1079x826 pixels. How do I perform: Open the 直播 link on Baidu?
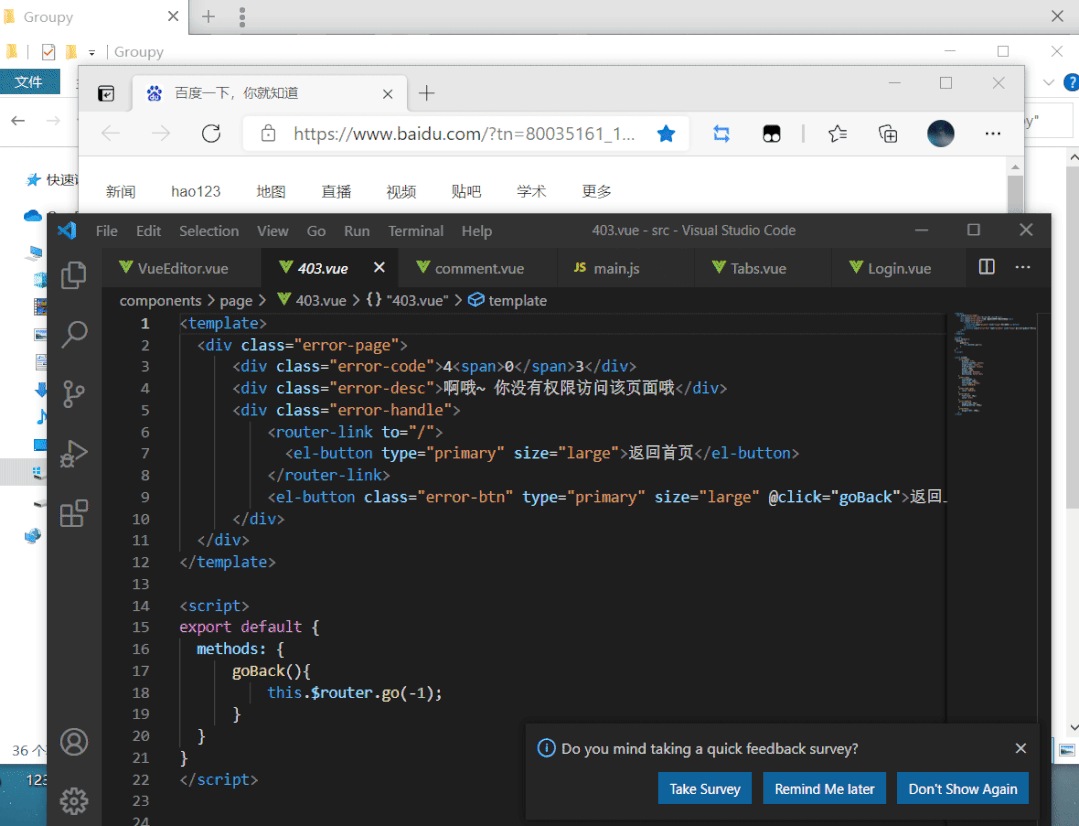pos(336,191)
